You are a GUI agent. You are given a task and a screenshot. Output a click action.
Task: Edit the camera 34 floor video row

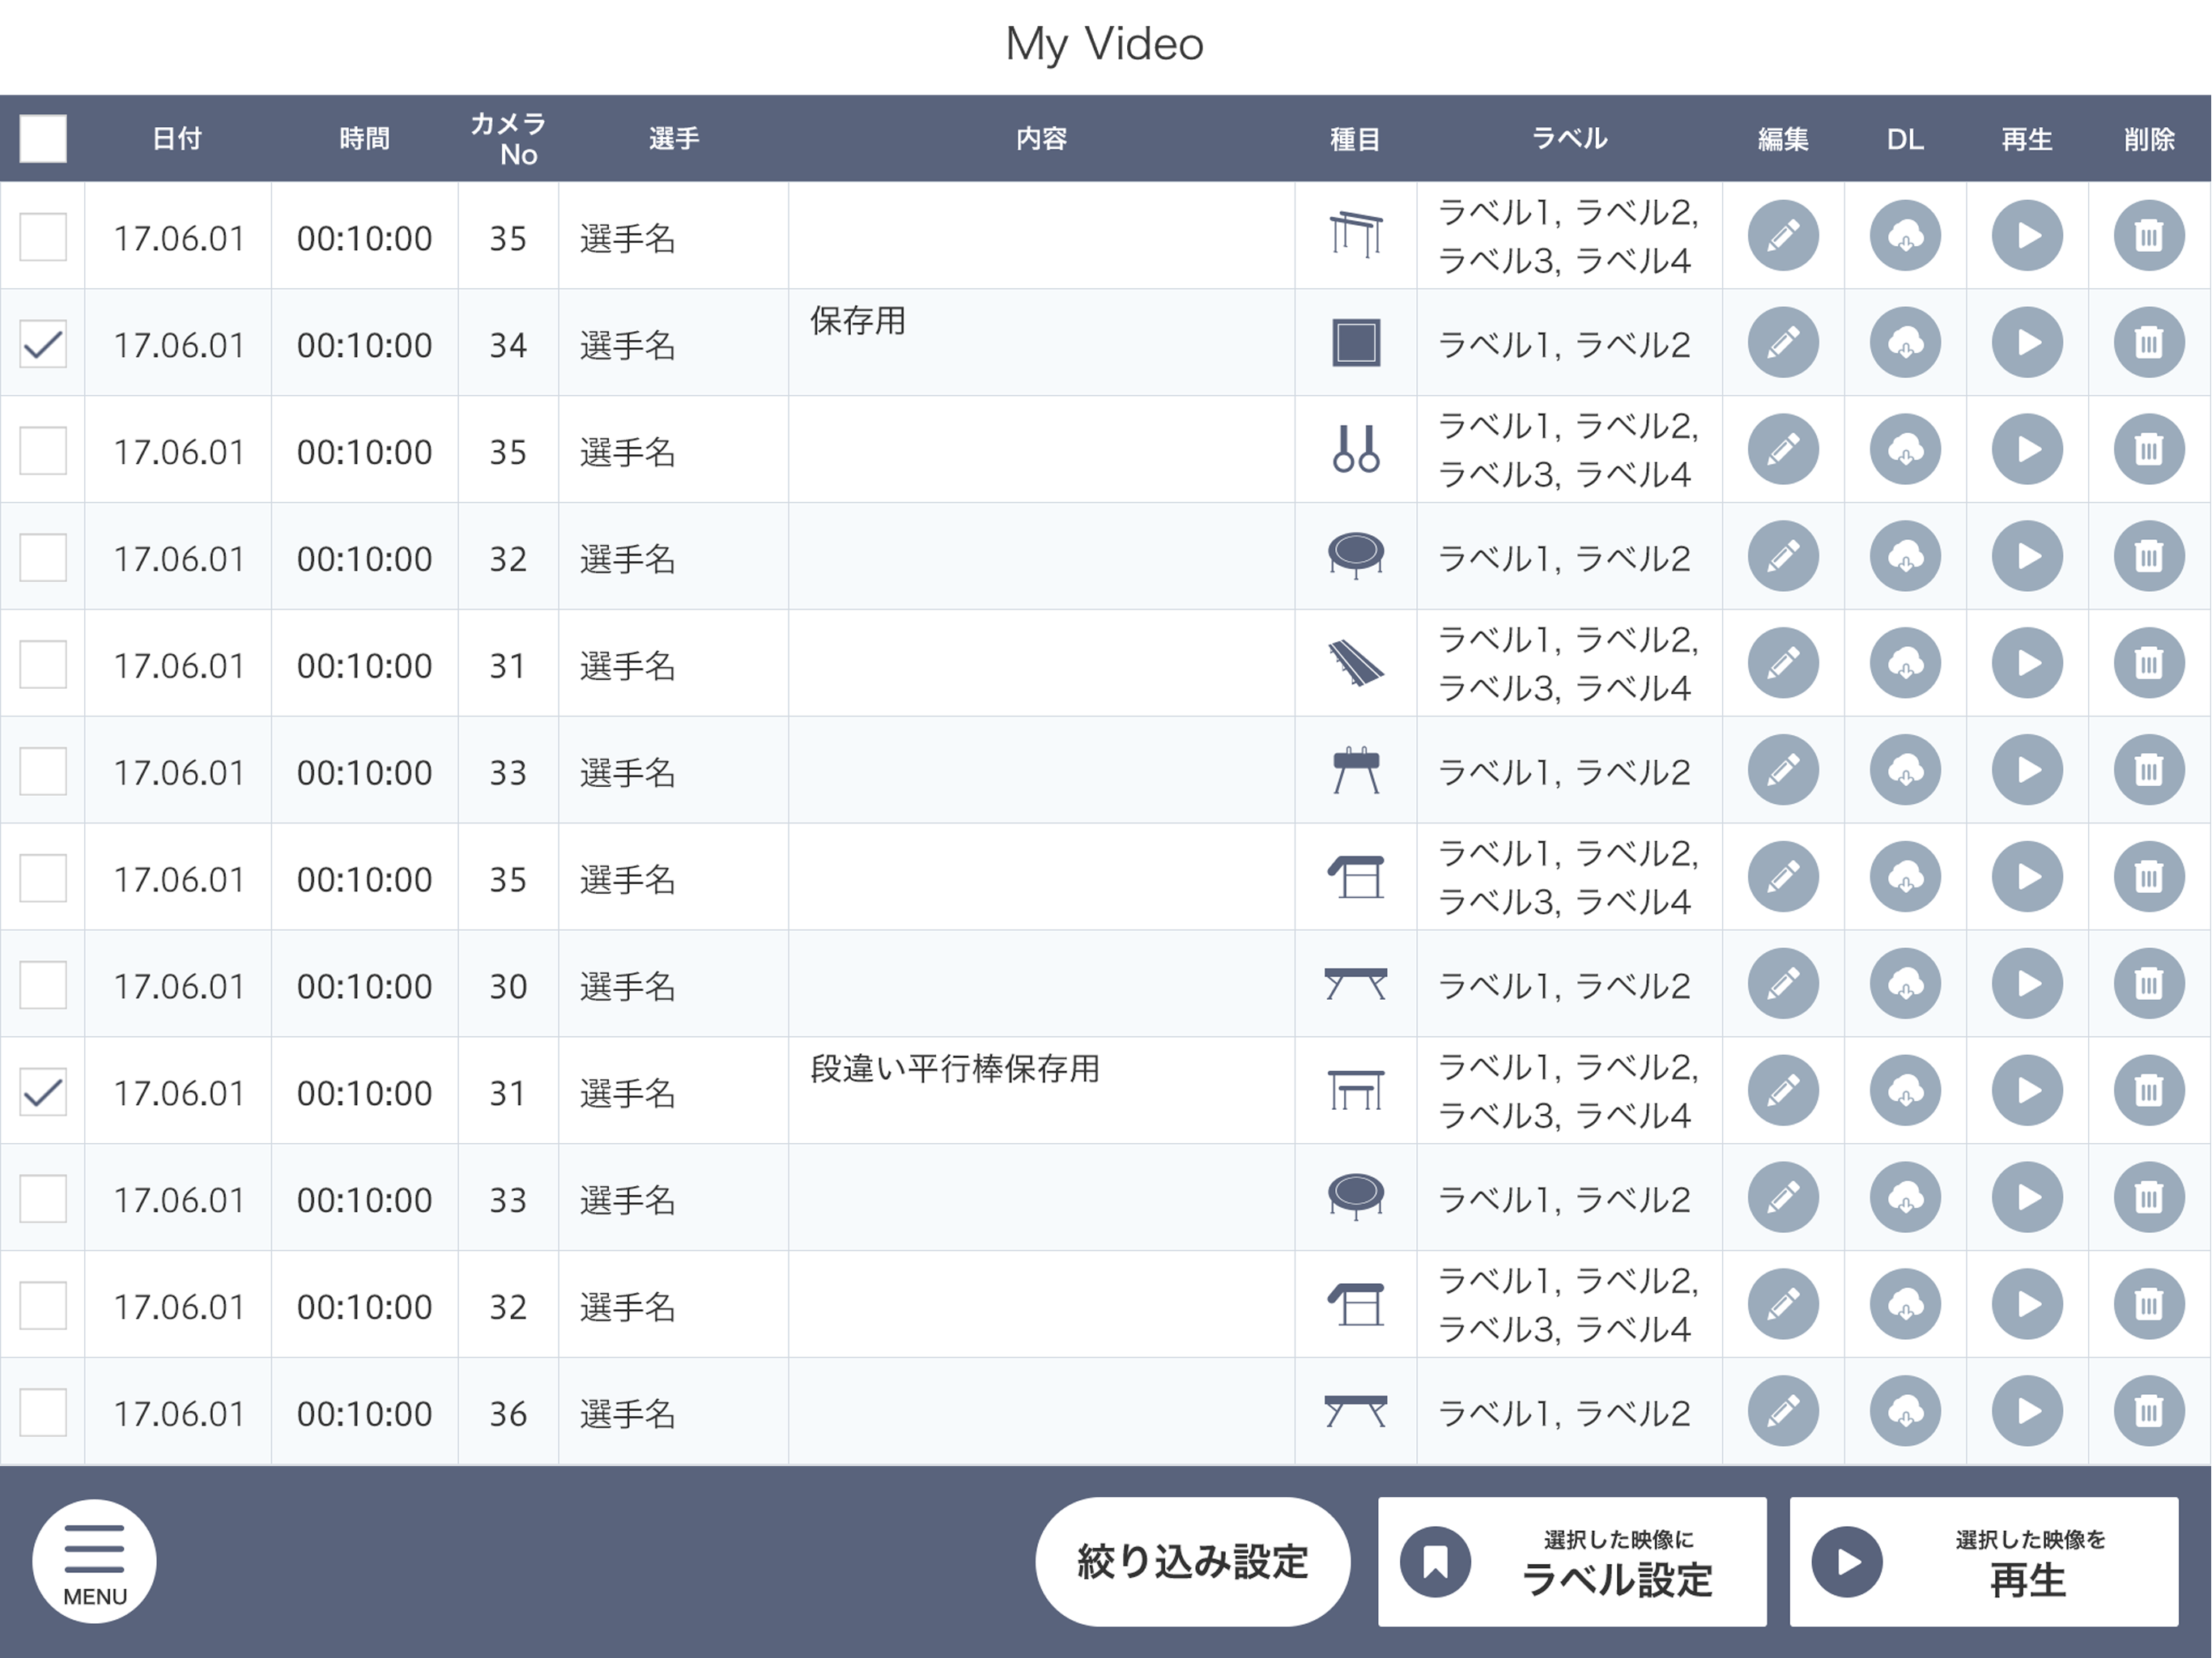1783,343
